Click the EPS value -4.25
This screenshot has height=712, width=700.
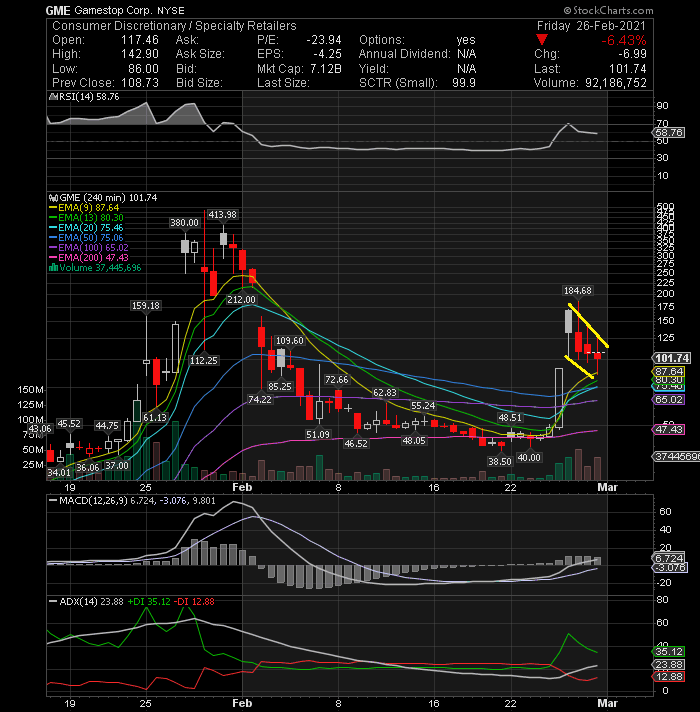[x=327, y=54]
